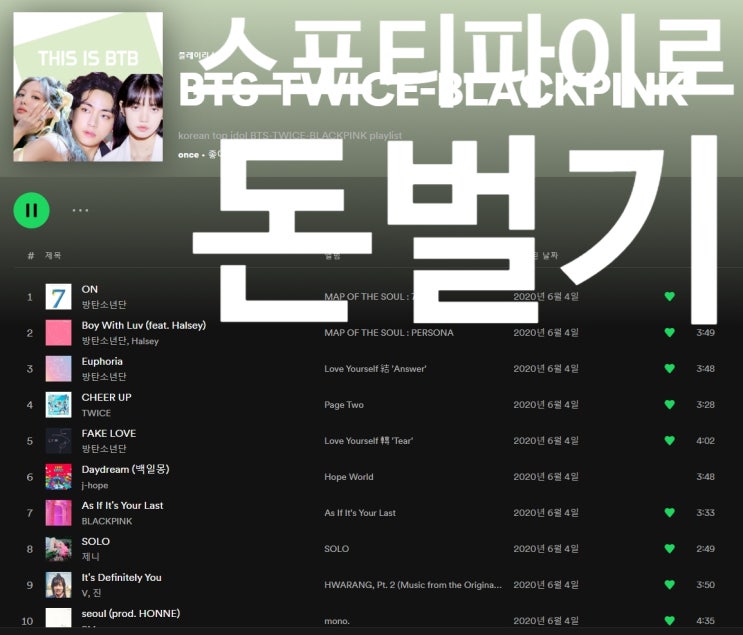Open album link As If It's Your Last
The image size is (743, 635).
click(360, 513)
